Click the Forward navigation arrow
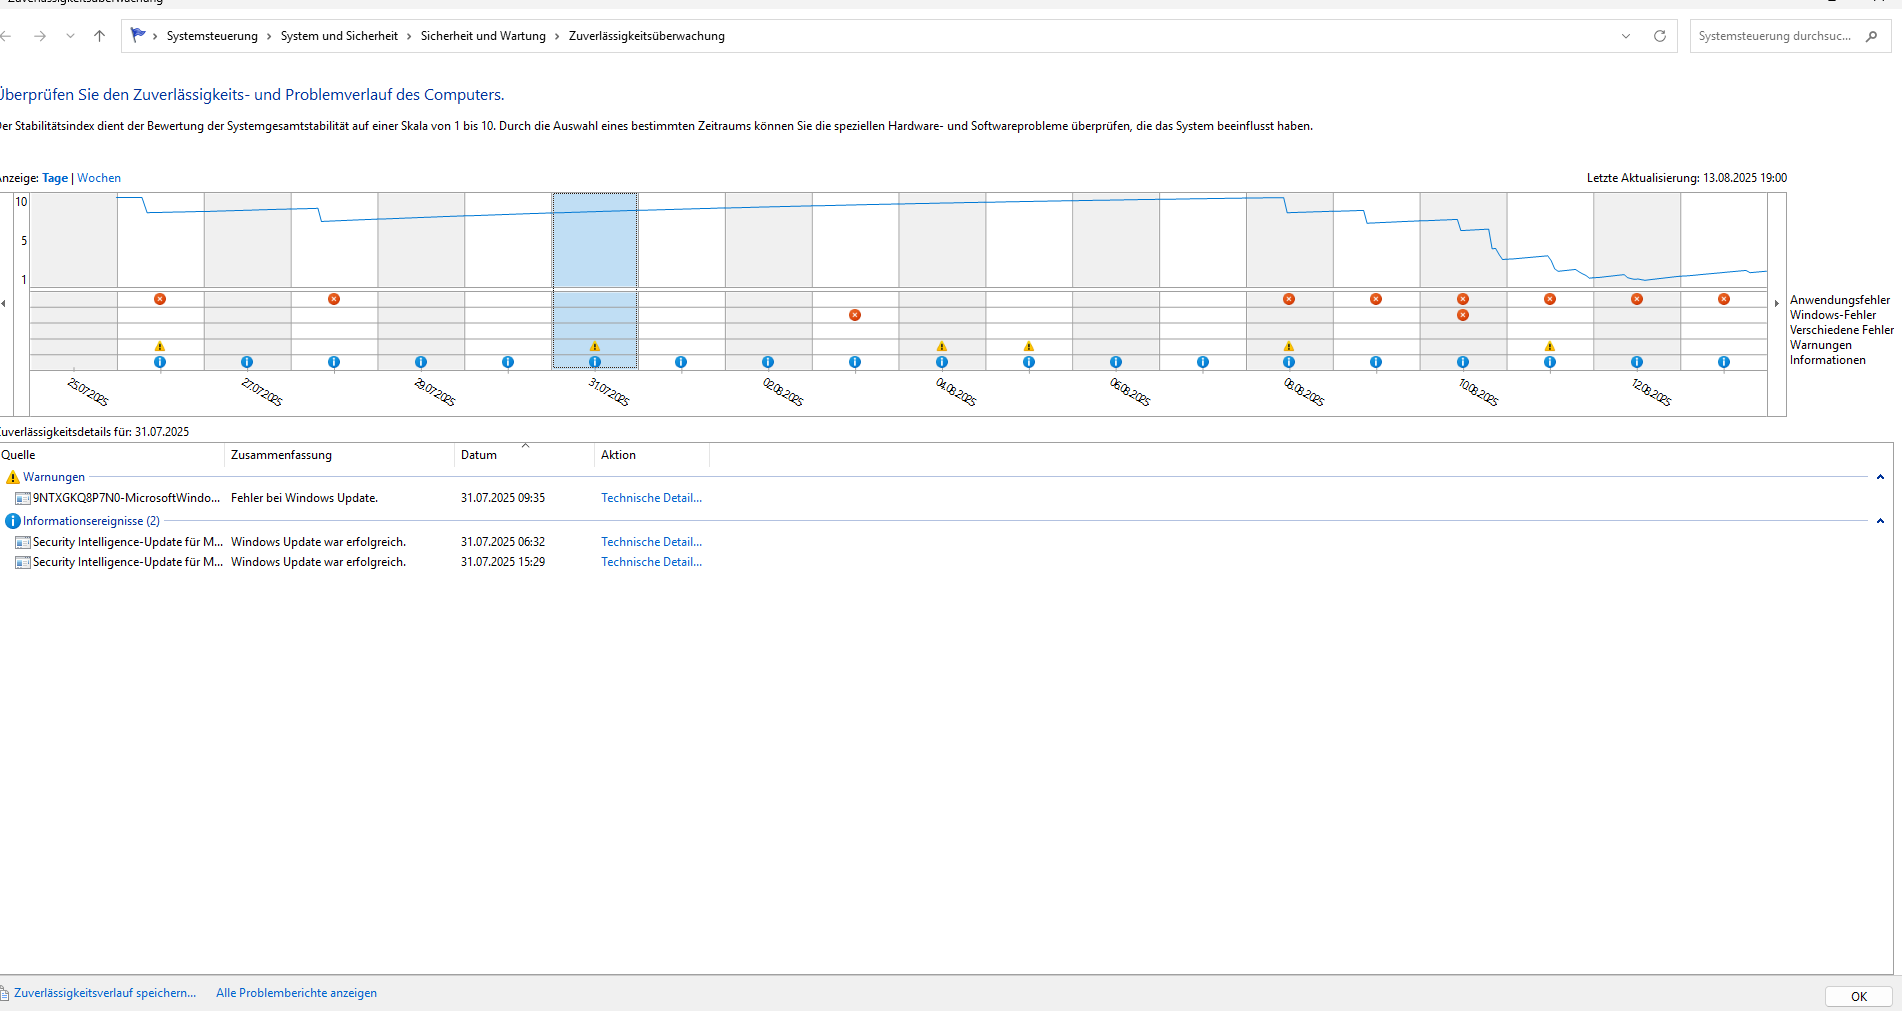1902x1011 pixels. [40, 36]
